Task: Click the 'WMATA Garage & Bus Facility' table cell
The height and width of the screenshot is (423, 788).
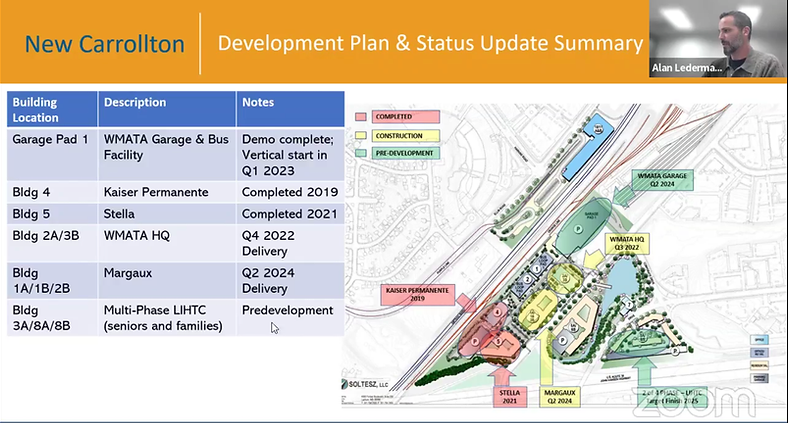Action: point(167,154)
